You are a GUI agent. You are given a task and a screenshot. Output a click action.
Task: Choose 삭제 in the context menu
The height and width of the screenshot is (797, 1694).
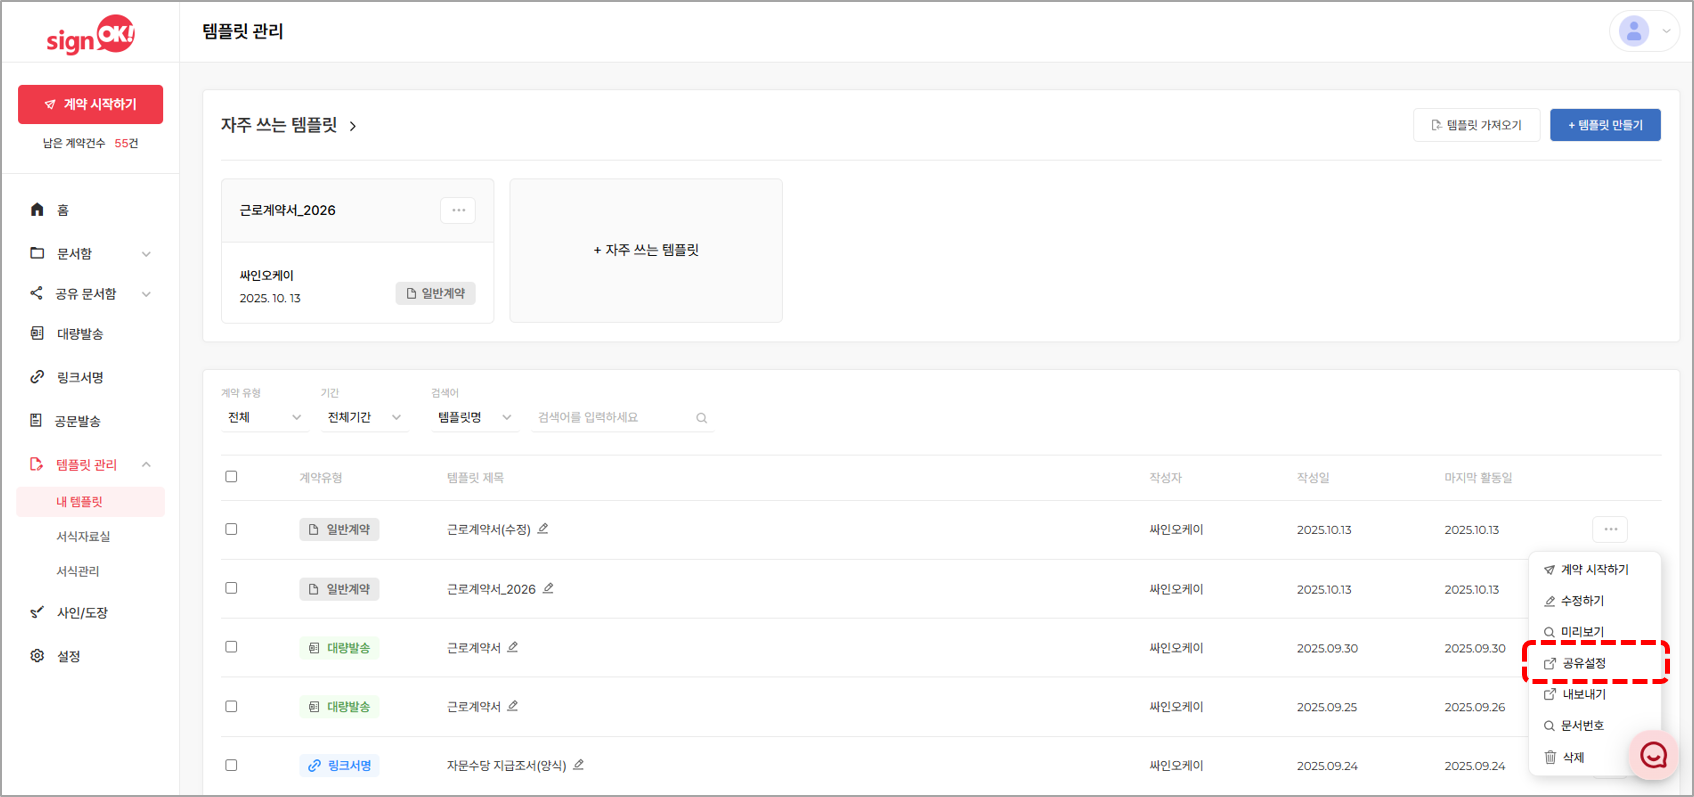click(1573, 757)
